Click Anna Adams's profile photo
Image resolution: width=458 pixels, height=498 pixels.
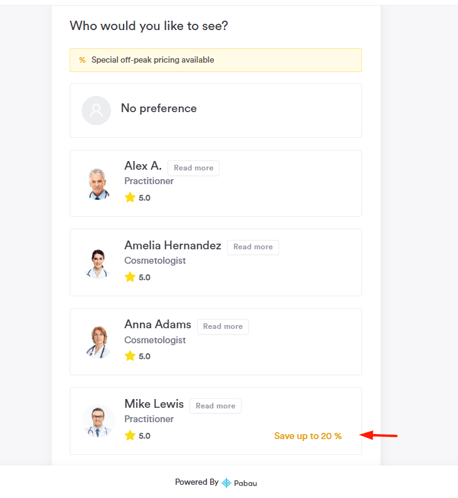[98, 342]
